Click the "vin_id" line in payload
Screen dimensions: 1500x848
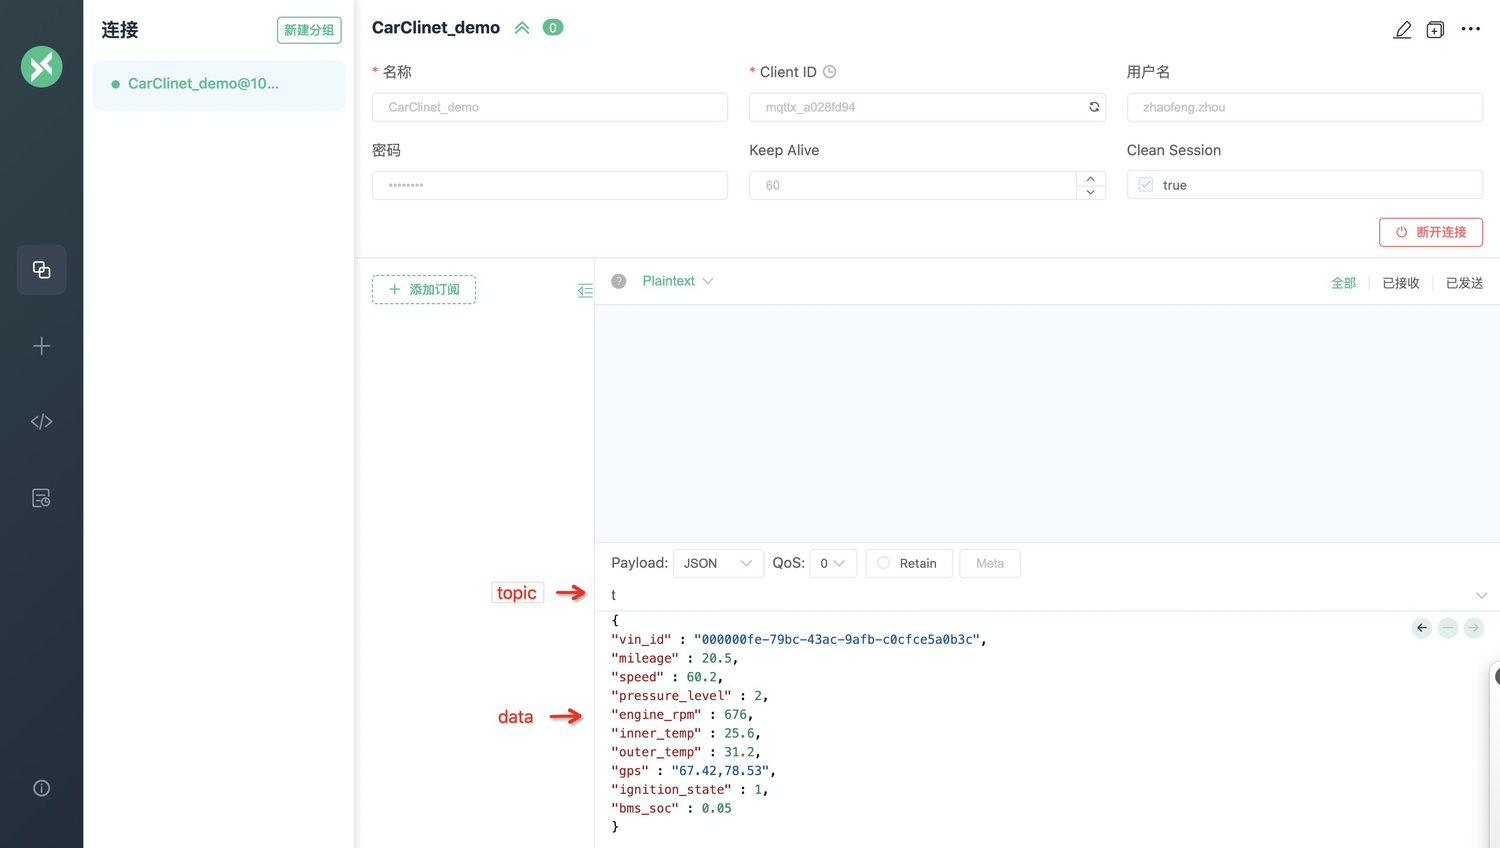point(799,640)
